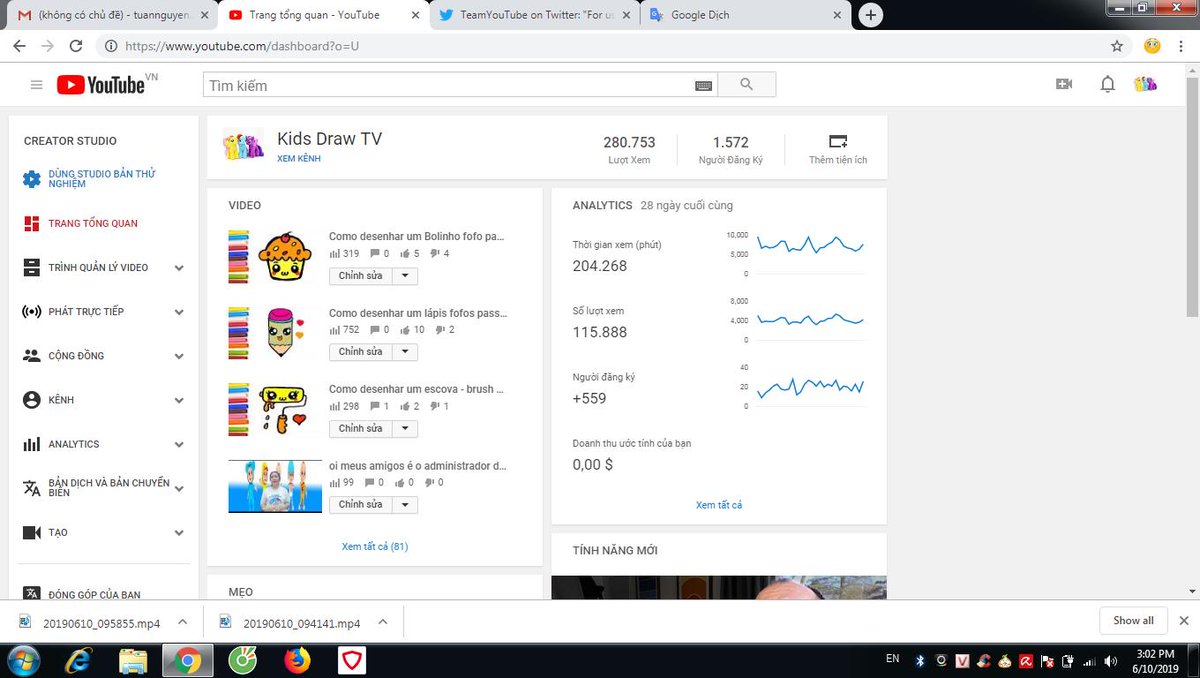Click the Cốc Cốc browser taskbar icon

point(242,660)
